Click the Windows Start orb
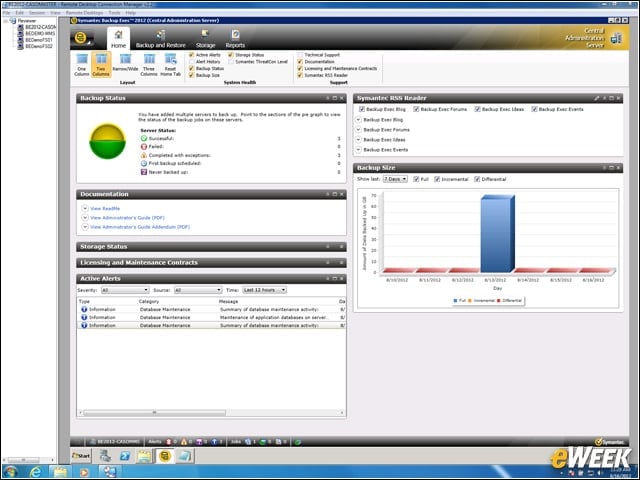640x480 pixels. click(10, 472)
